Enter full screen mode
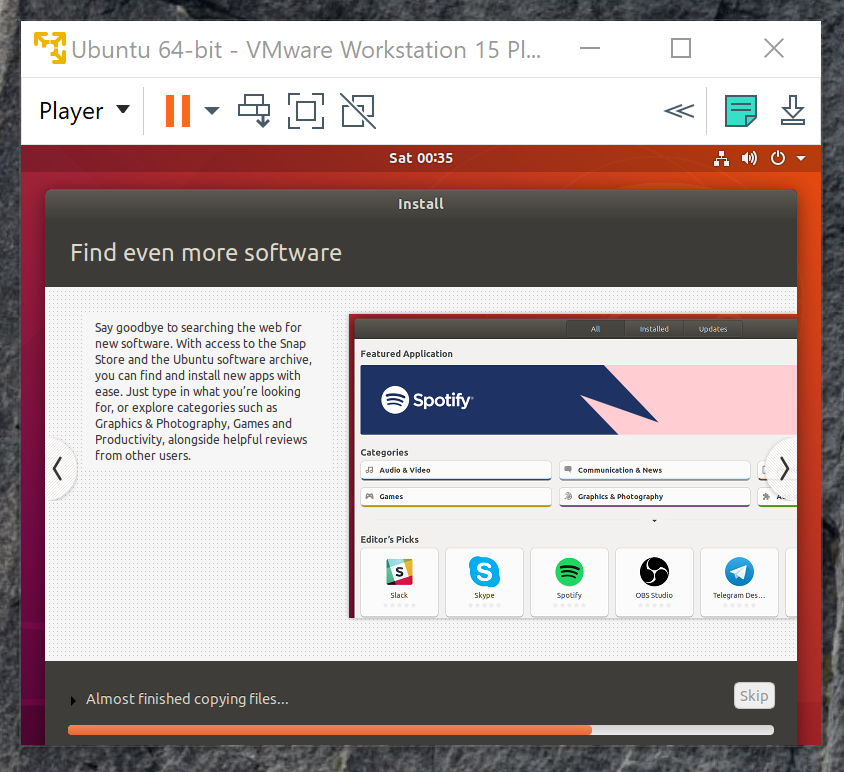Viewport: 844px width, 772px height. point(306,111)
